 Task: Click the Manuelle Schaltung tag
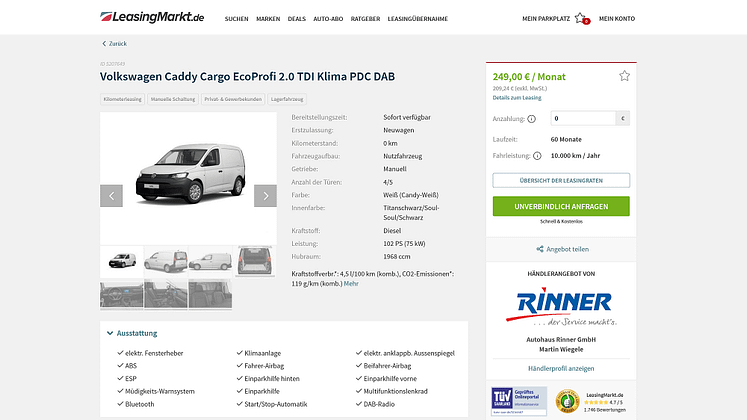point(173,99)
